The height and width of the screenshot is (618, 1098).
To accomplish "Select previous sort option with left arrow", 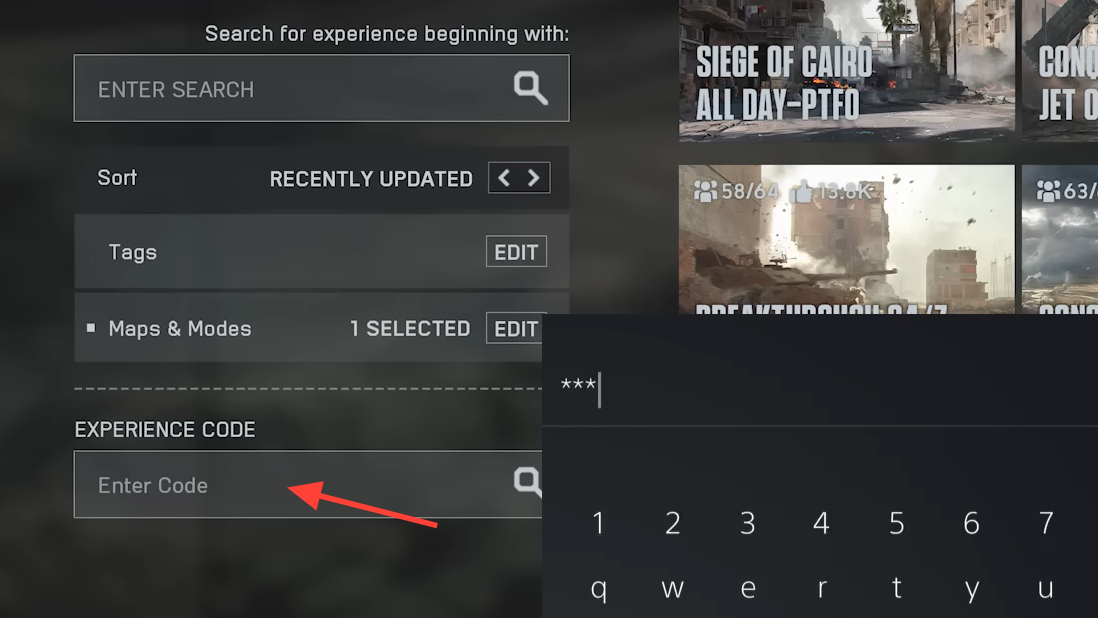I will pyautogui.click(x=504, y=178).
